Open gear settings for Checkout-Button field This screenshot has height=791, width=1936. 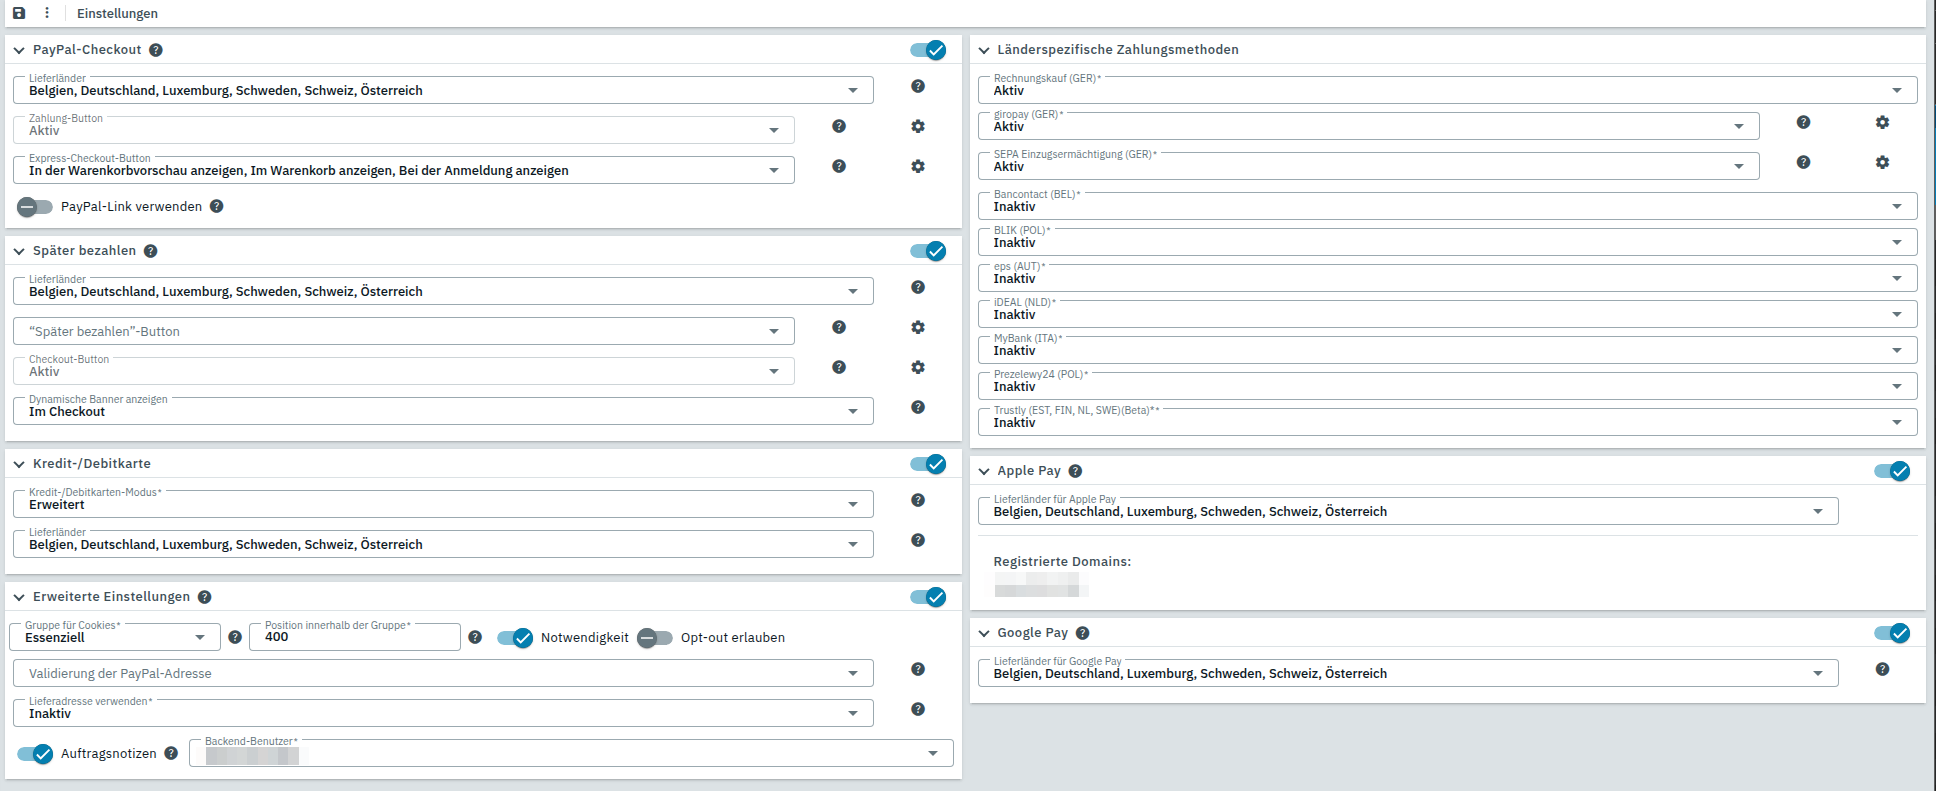coord(917,368)
